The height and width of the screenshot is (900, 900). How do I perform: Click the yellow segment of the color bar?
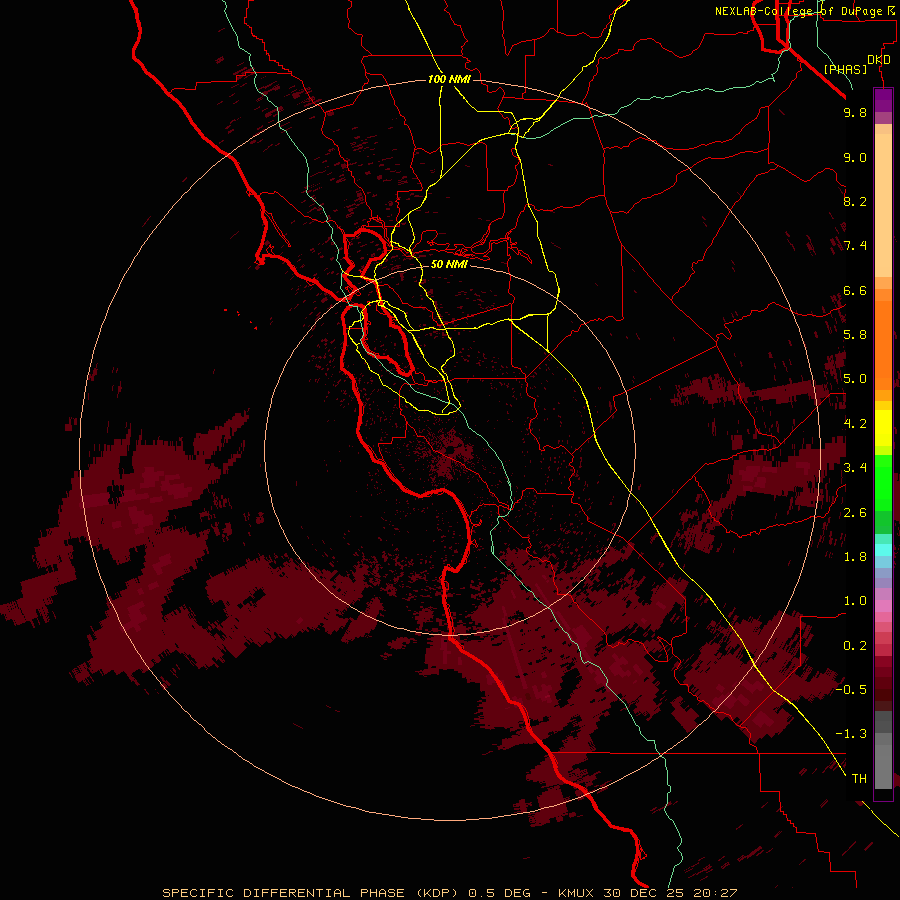883,428
